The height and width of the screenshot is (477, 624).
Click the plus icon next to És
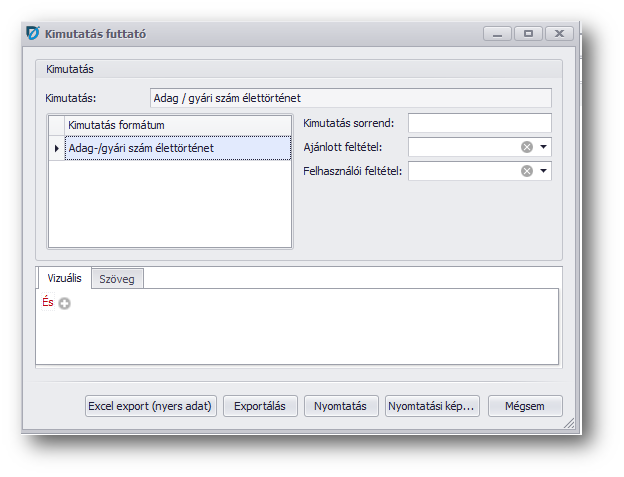[65, 304]
